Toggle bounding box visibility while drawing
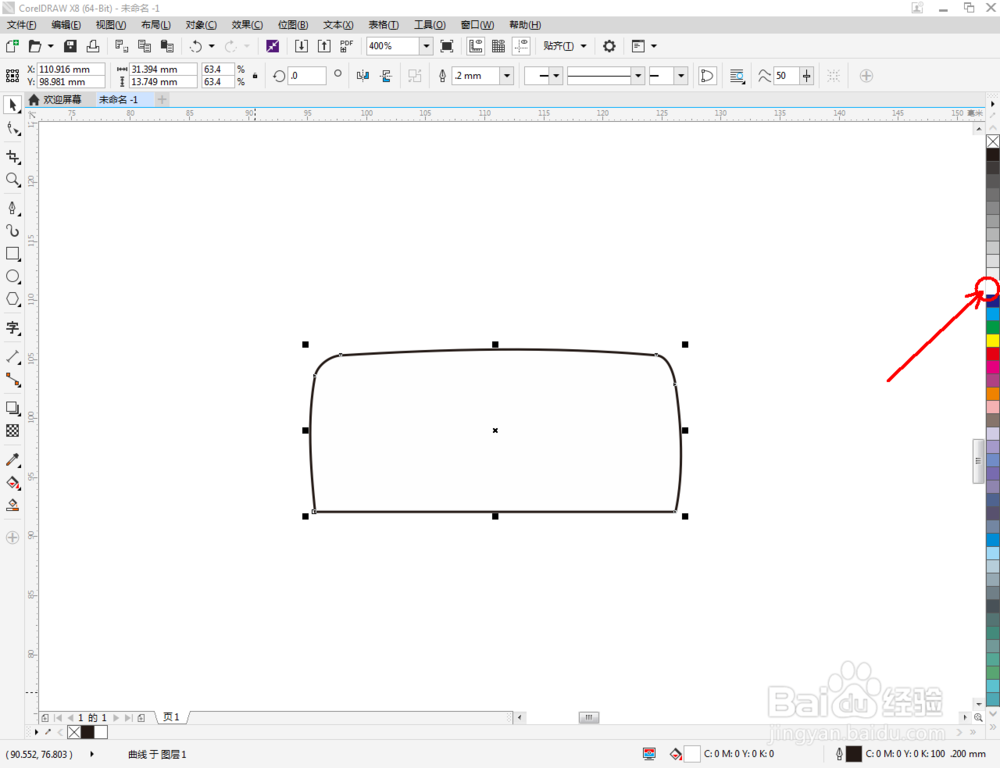The width and height of the screenshot is (1000, 768). point(833,76)
